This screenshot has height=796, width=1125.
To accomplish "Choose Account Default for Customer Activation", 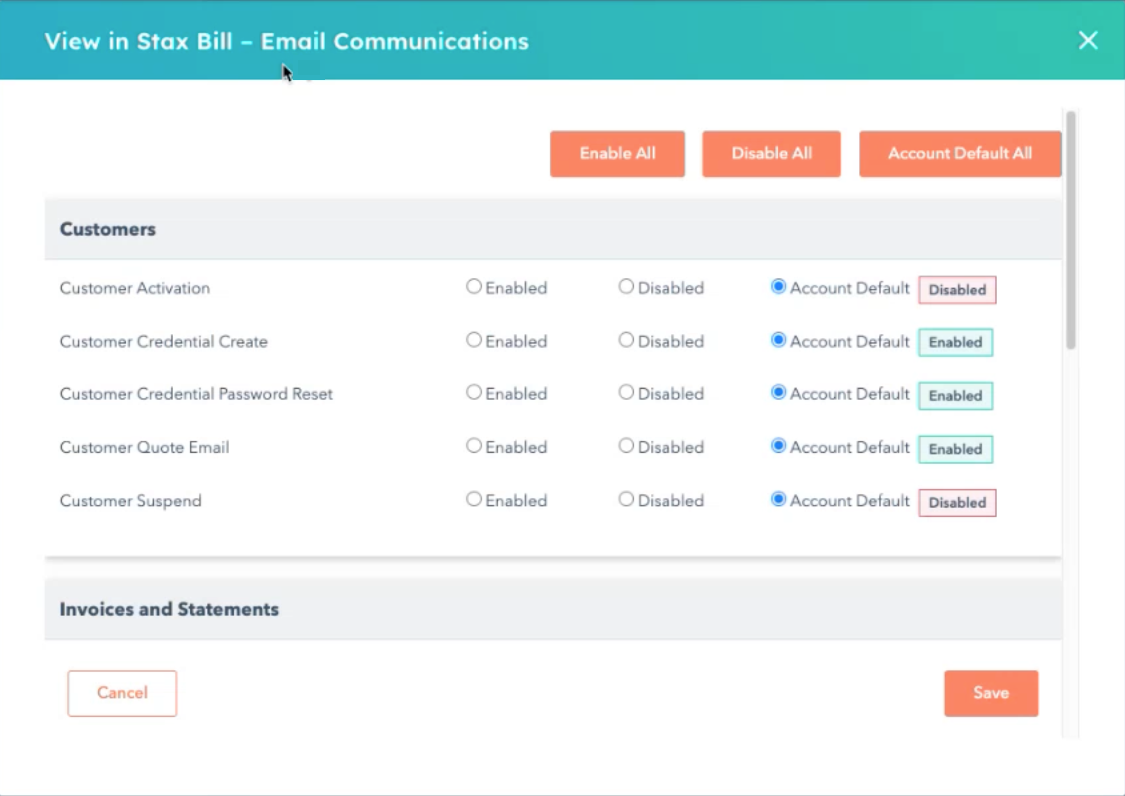I will (x=778, y=286).
